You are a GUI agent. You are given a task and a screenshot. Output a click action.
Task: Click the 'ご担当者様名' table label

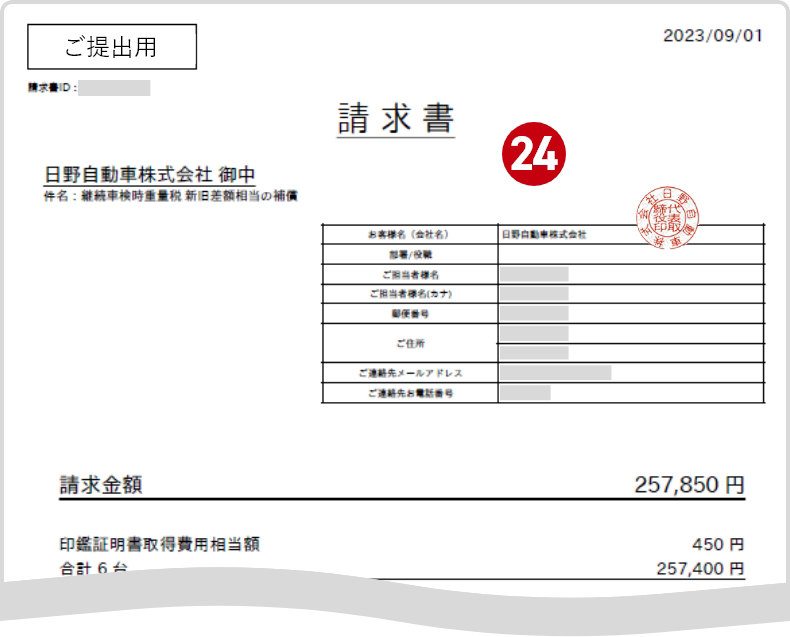click(410, 275)
